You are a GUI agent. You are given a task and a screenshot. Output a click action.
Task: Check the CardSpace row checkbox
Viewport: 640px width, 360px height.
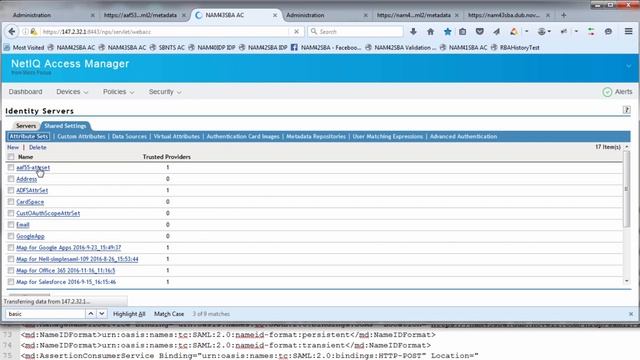11,202
